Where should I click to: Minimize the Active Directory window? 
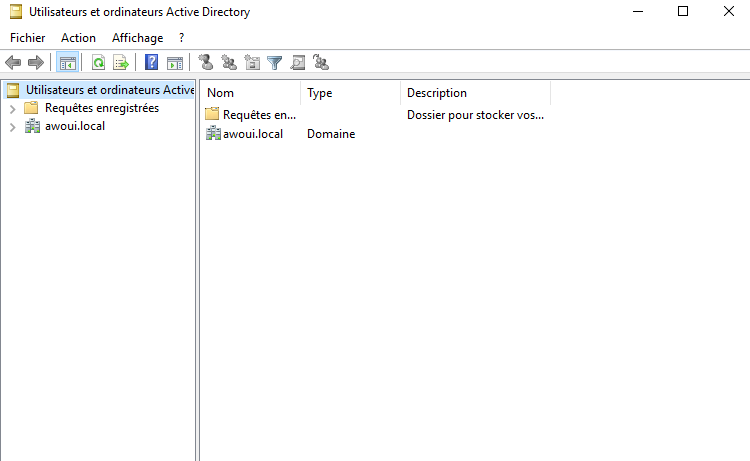coord(638,11)
